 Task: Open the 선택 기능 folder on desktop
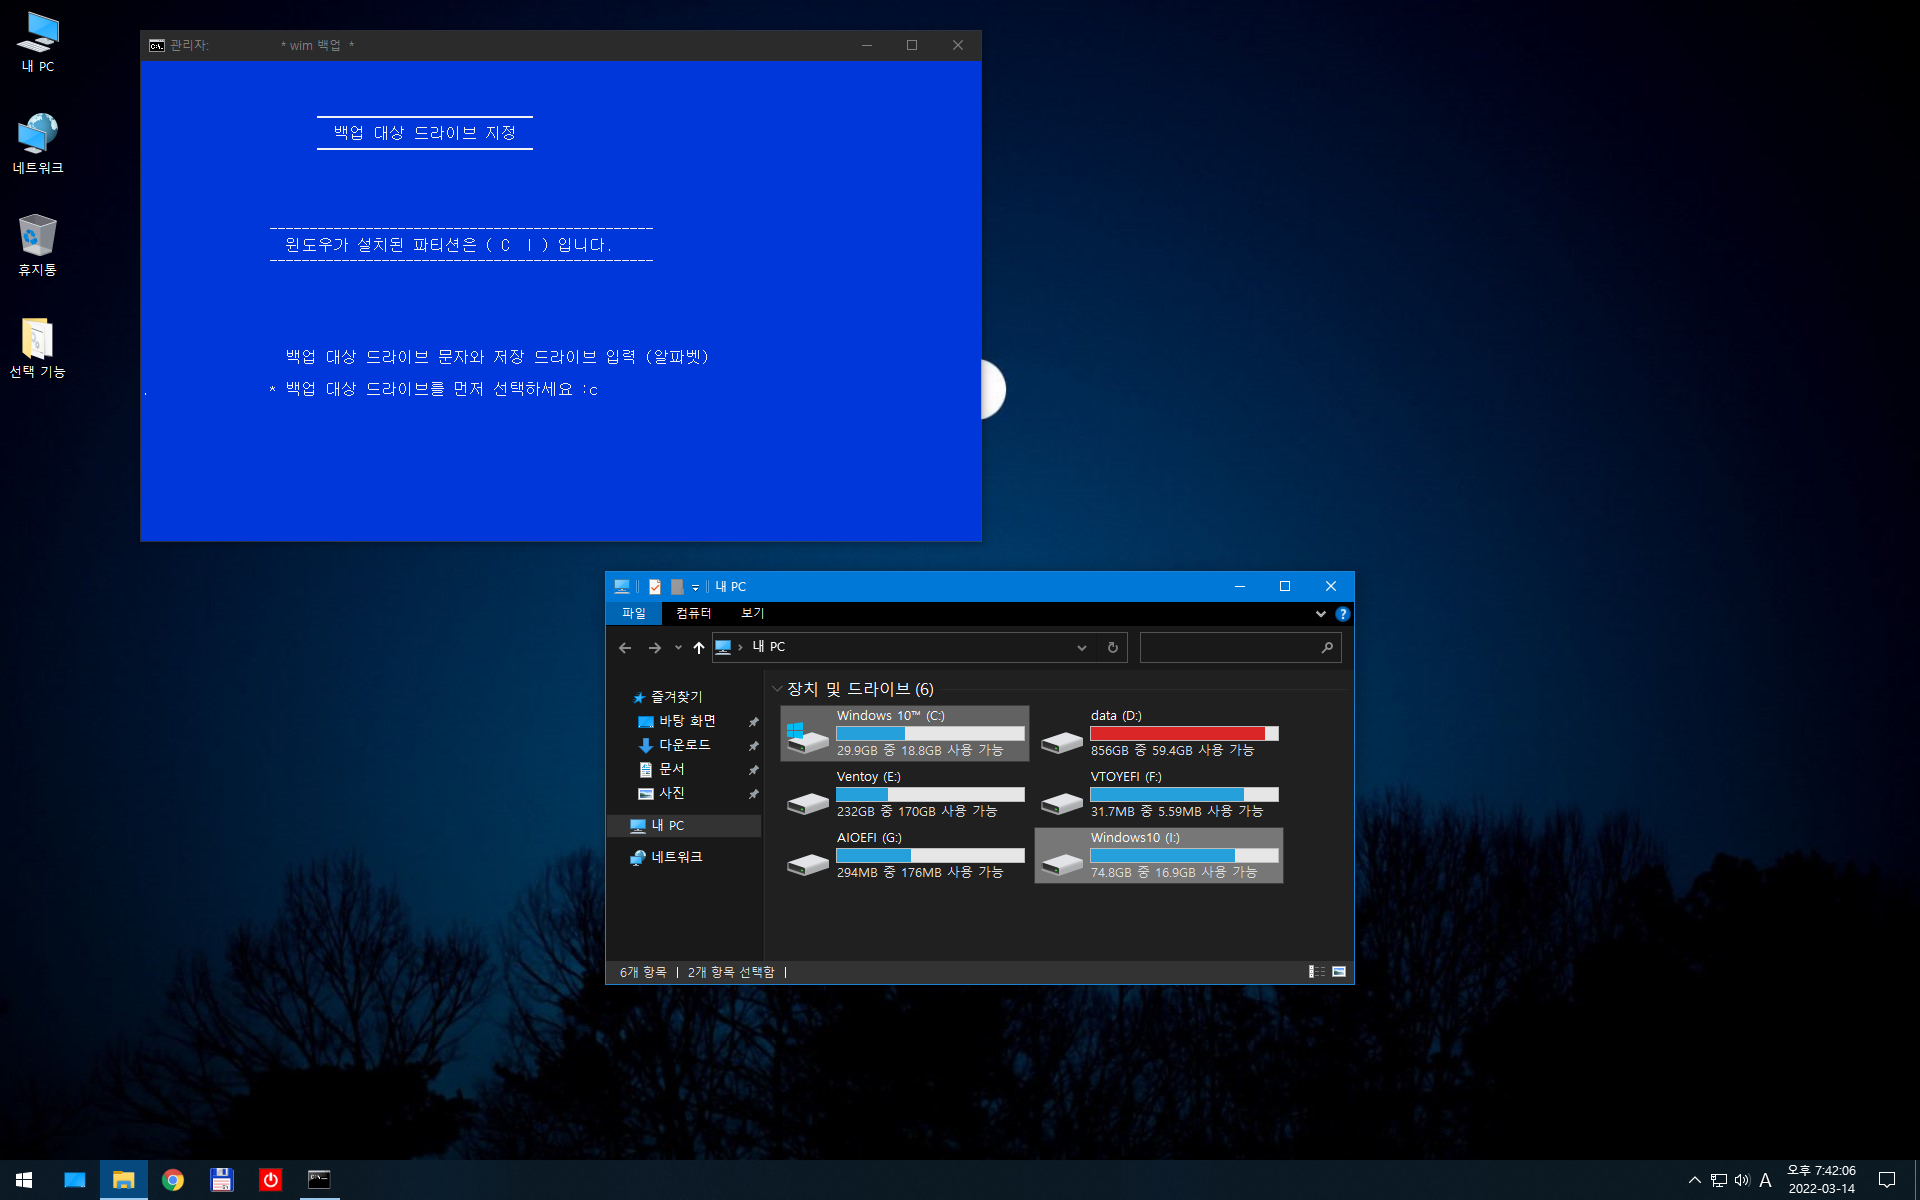(x=38, y=348)
